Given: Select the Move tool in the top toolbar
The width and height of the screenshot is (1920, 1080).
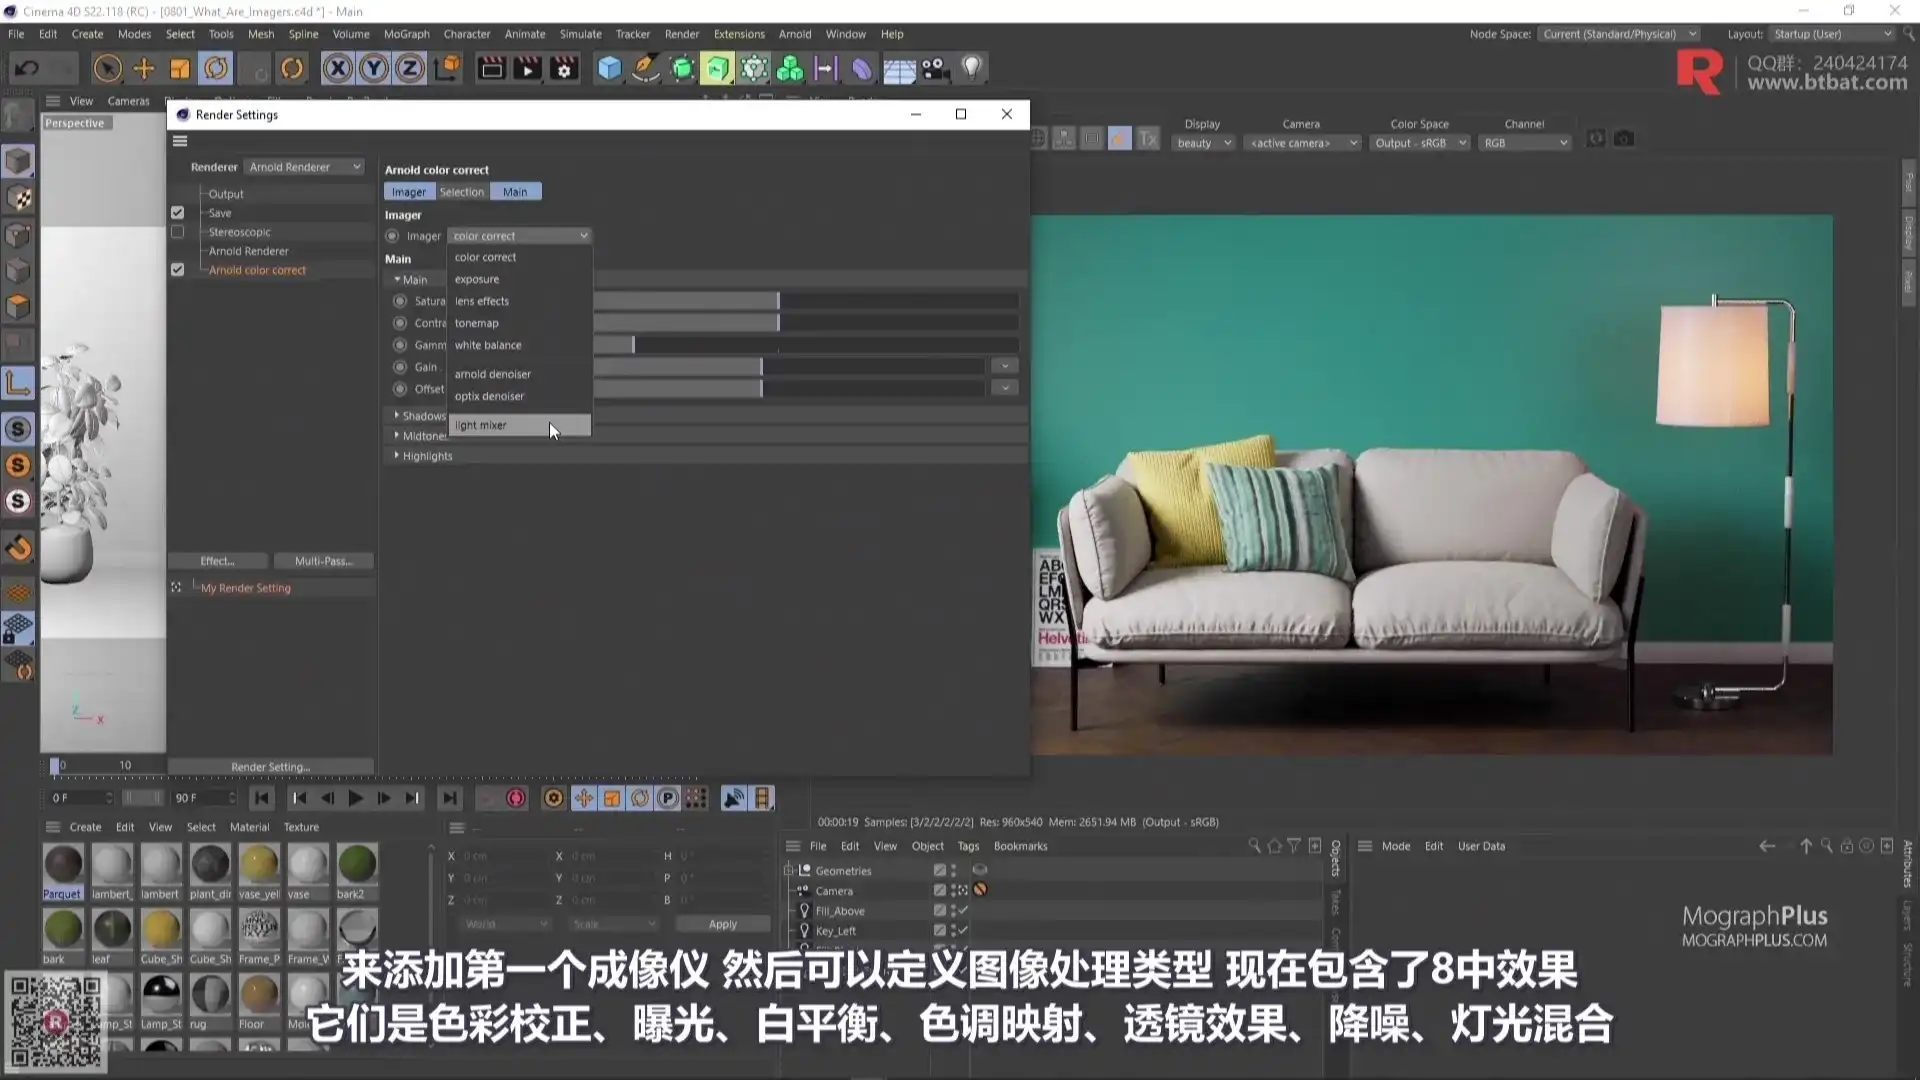Looking at the screenshot, I should (x=143, y=68).
